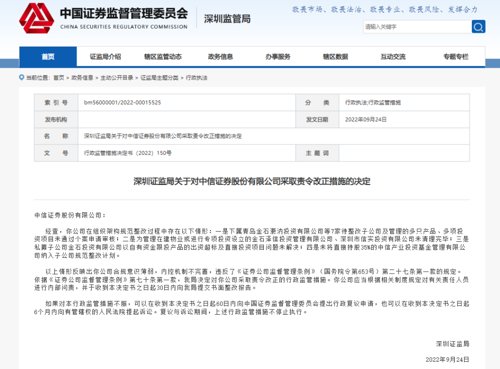Screen dimensions: 500x369
Task: Focus the keyword search input field
Action: [417, 27]
